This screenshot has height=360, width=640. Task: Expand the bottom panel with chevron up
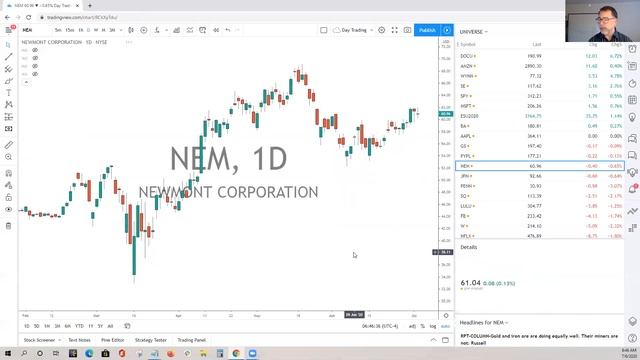(433, 340)
